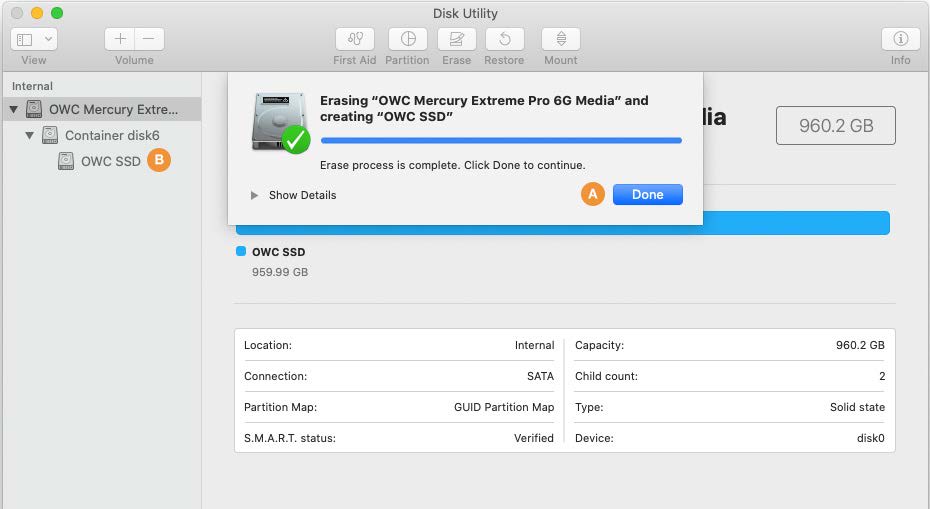Screen dimensions: 930x509
Task: Click the Restore toolbar icon
Action: click(504, 39)
